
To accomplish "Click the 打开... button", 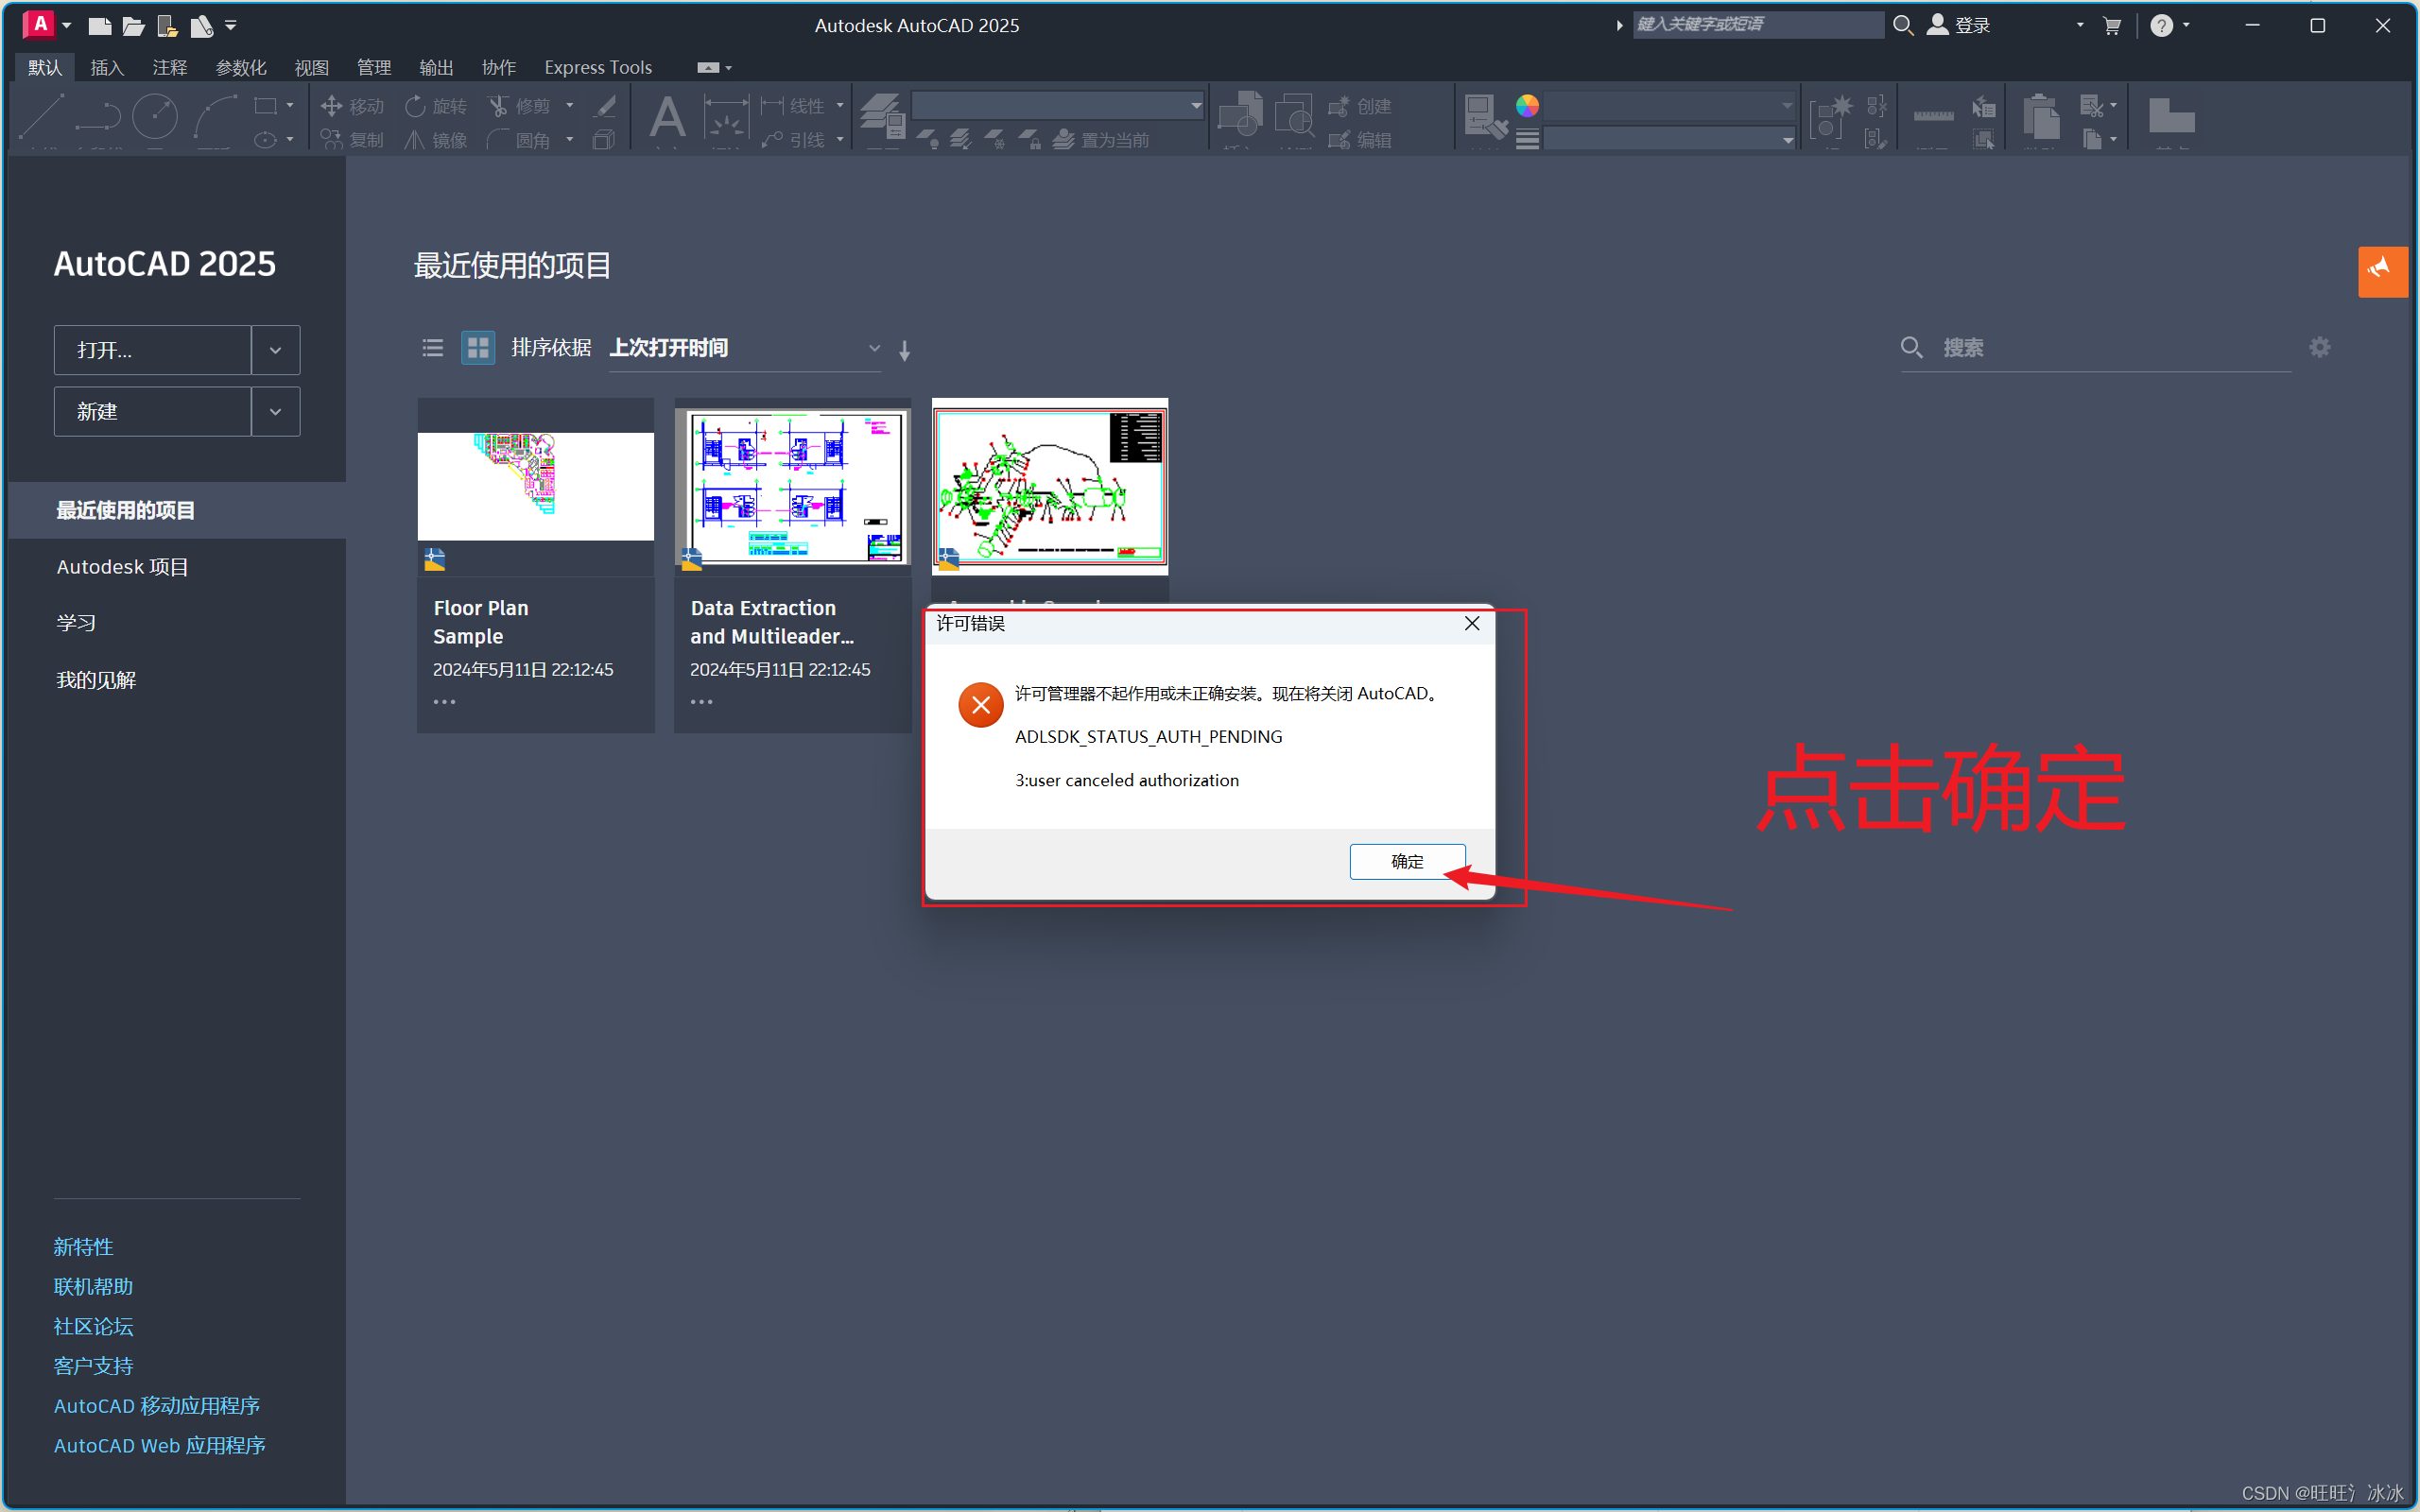I will click(x=152, y=350).
